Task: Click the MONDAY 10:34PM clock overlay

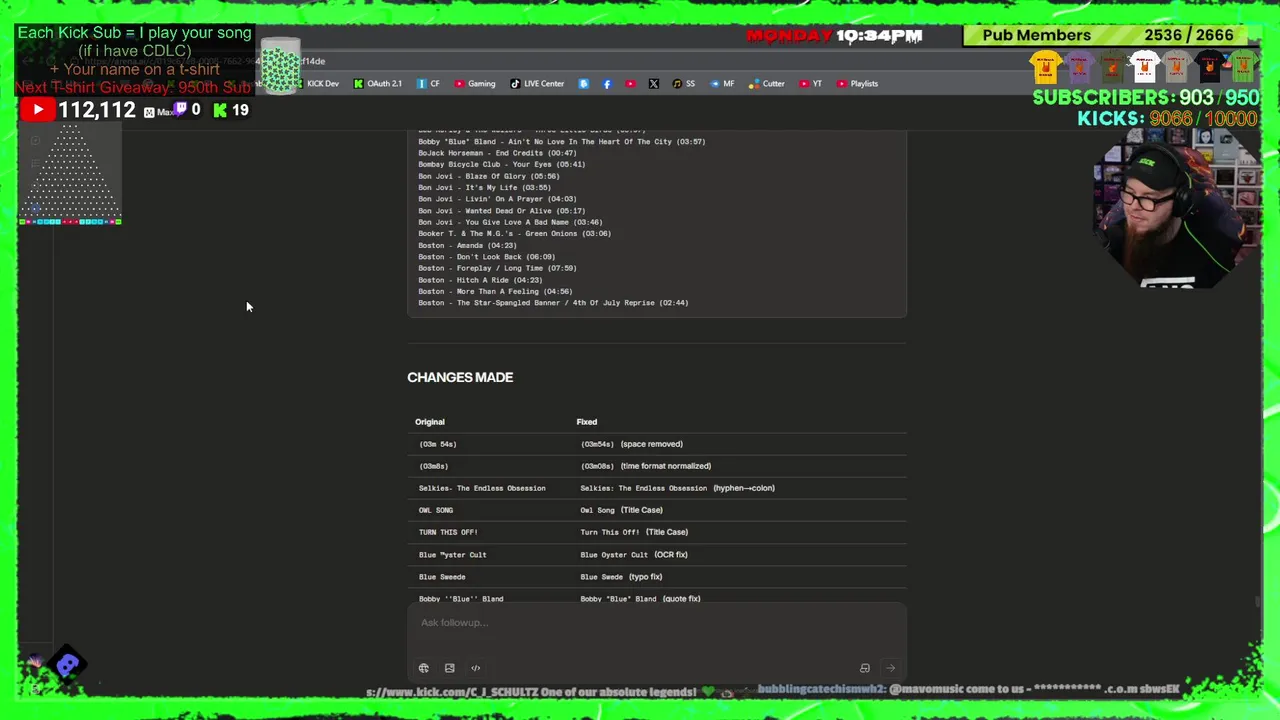Action: click(834, 36)
